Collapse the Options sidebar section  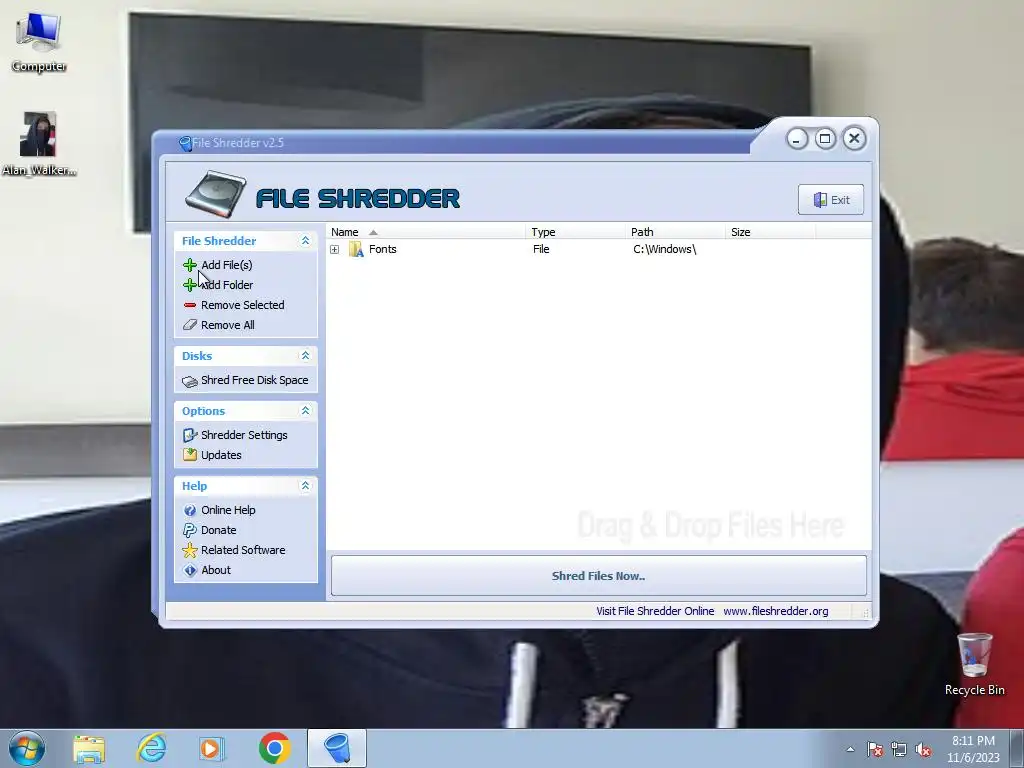pos(305,411)
